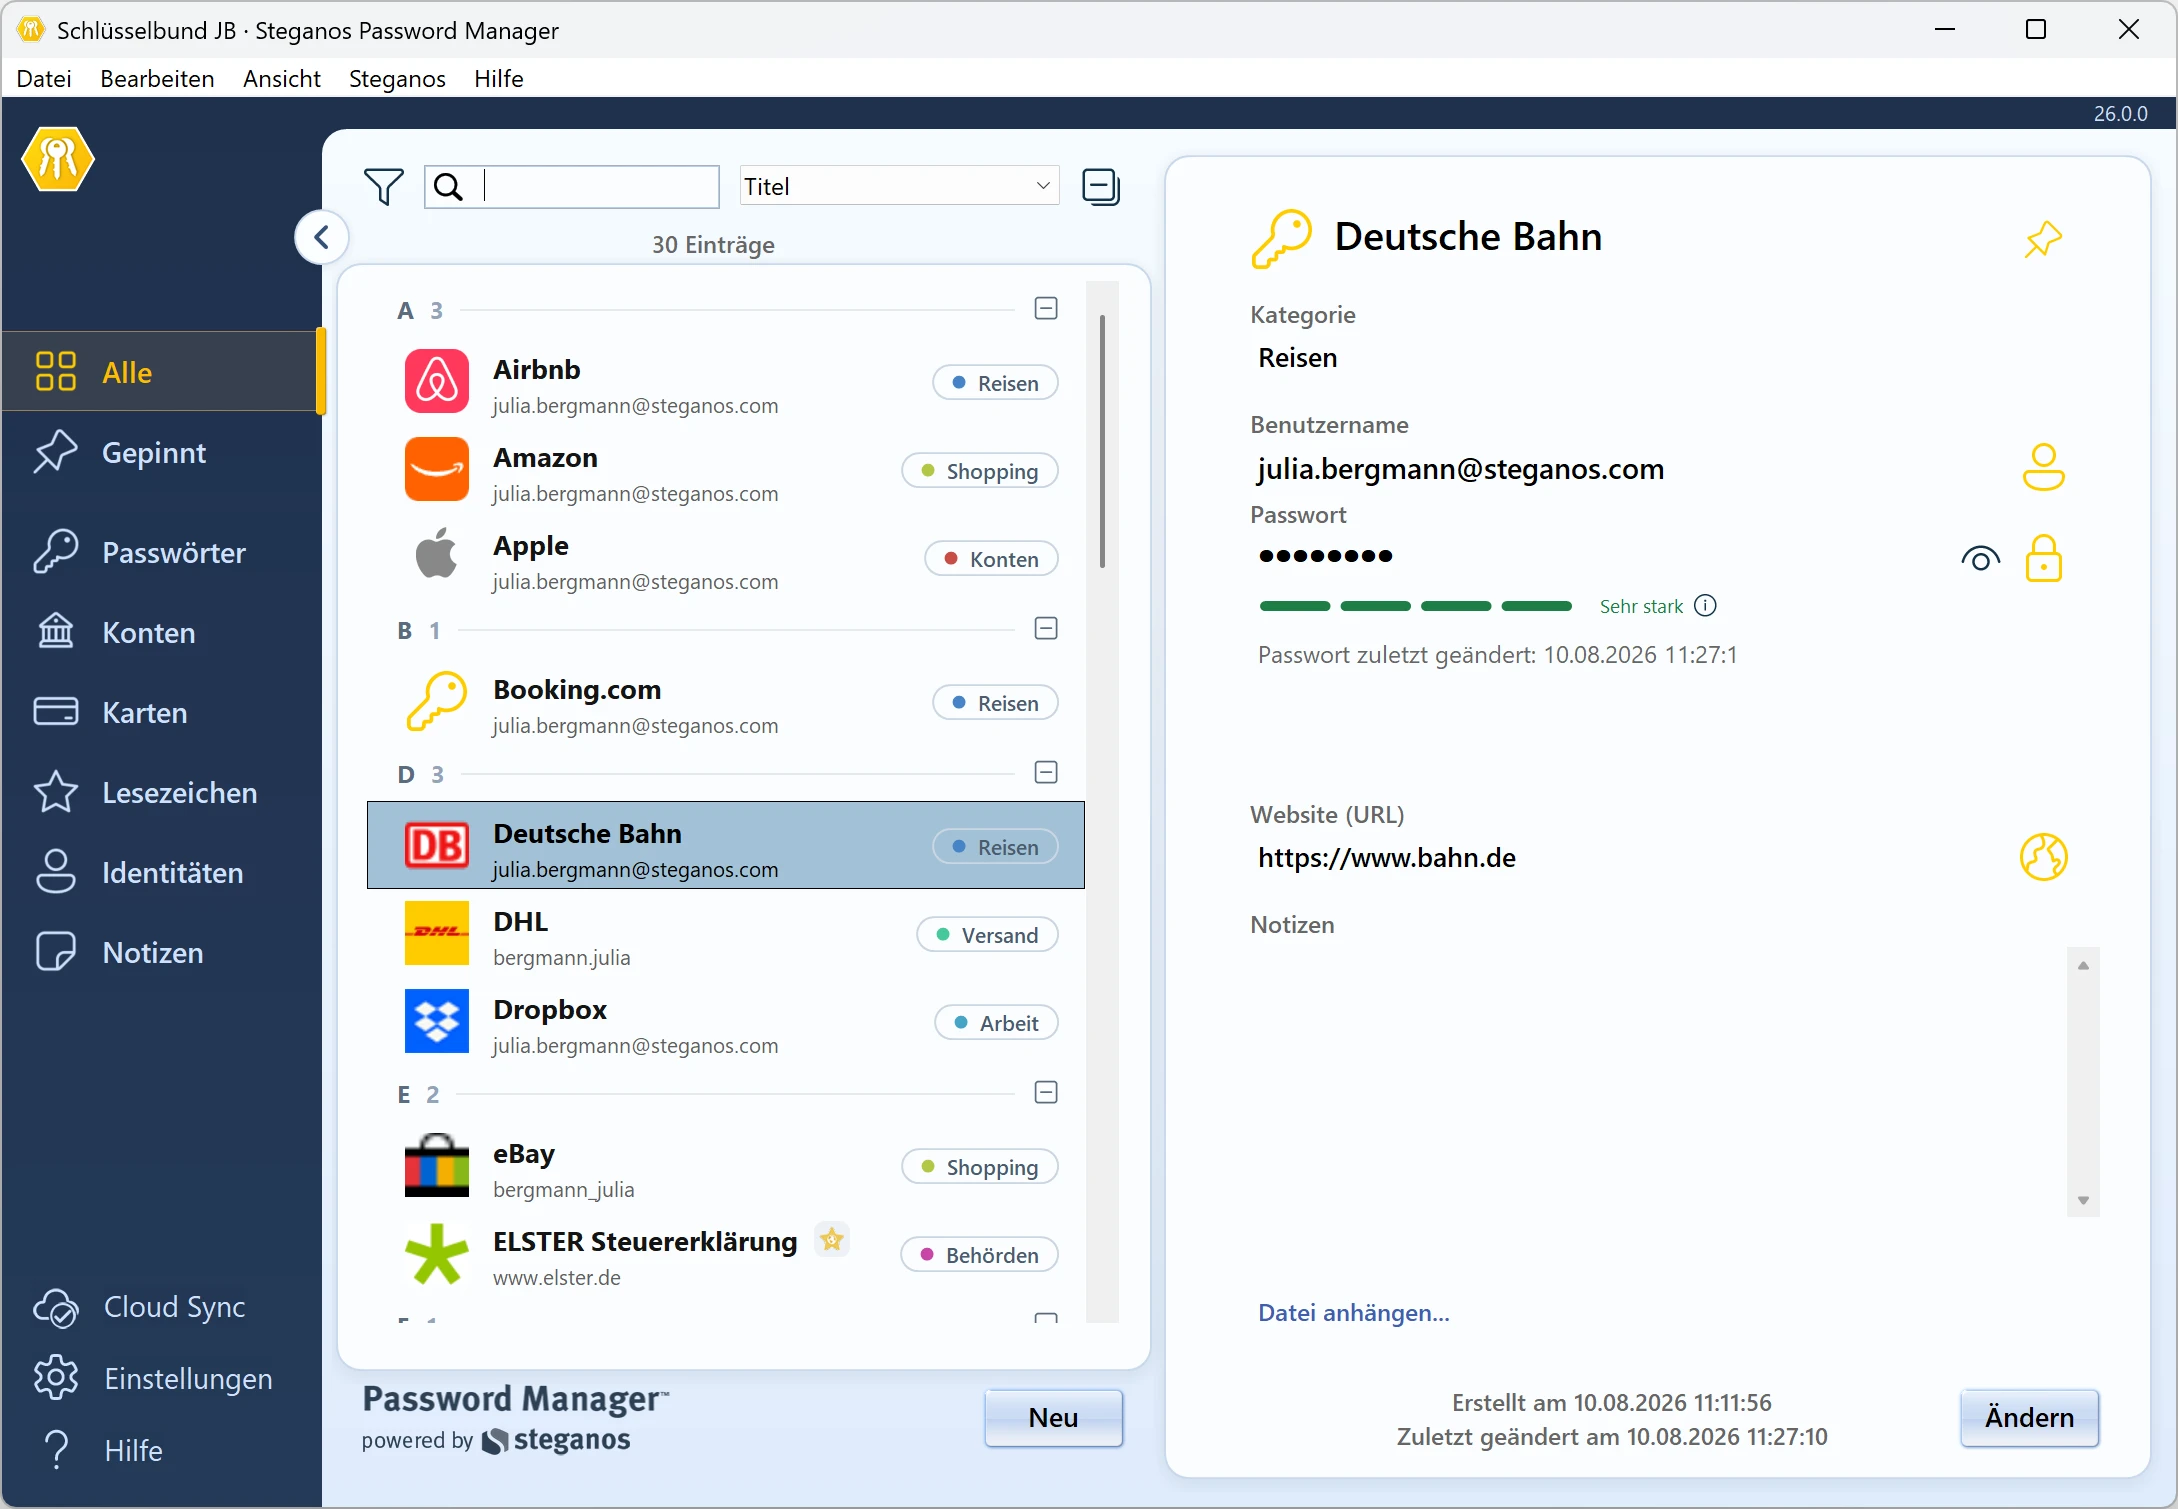Viewport: 2178px width, 1509px height.
Task: Open Amazon entry icon
Action: click(437, 469)
